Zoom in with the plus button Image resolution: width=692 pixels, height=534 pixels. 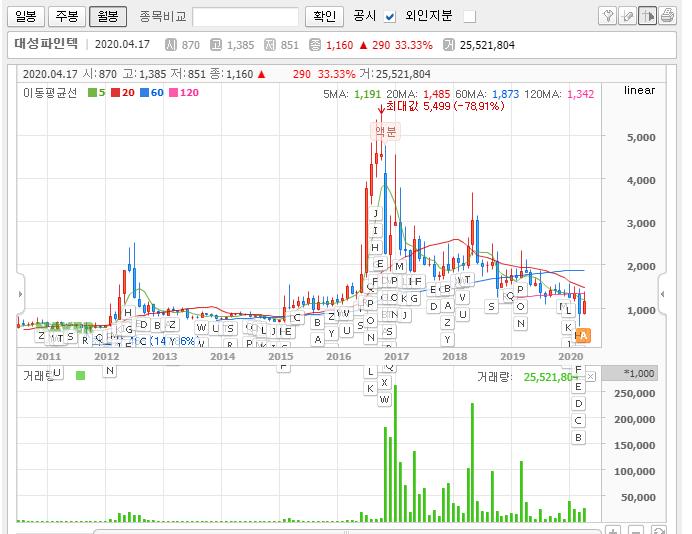(x=613, y=530)
